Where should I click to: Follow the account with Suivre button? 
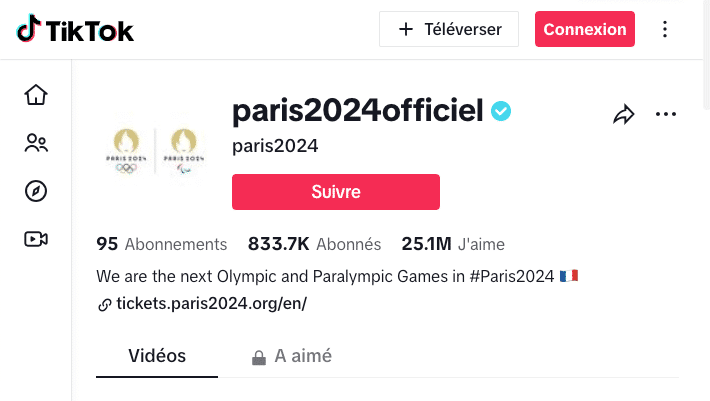pyautogui.click(x=336, y=192)
